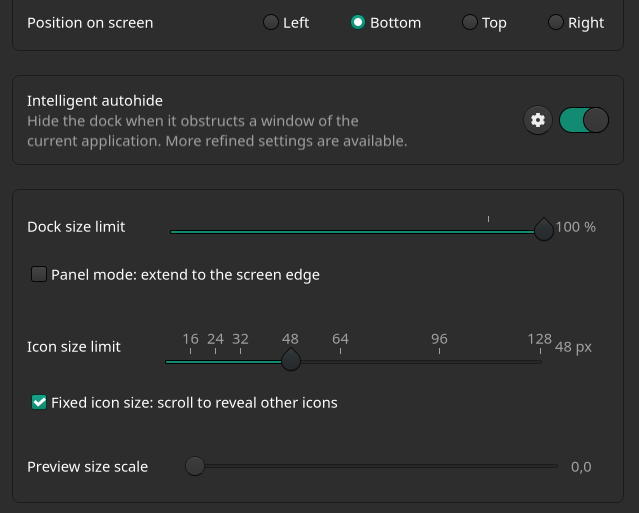The image size is (639, 513).
Task: Choose Top for dock position
Action: 469,23
